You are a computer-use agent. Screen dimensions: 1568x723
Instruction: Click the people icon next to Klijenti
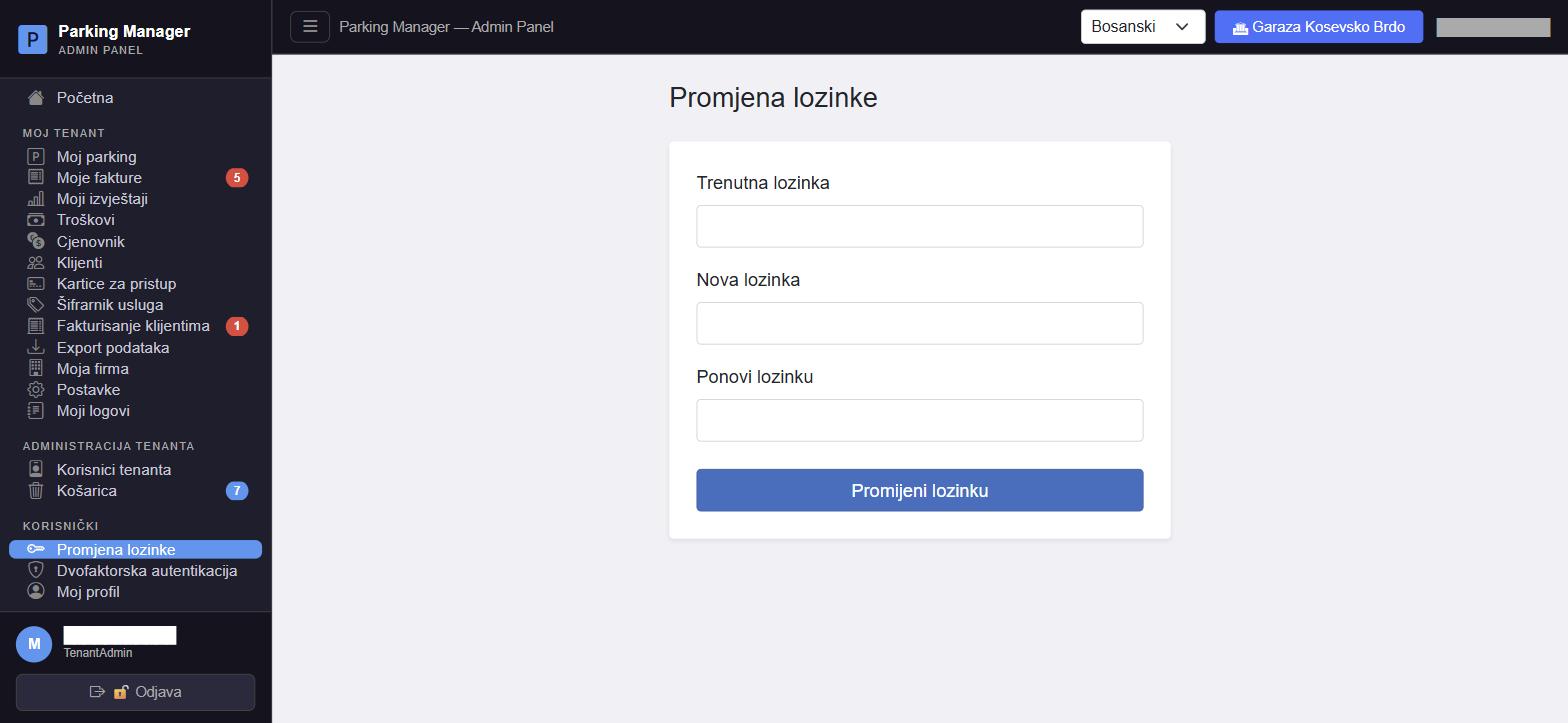(36, 263)
